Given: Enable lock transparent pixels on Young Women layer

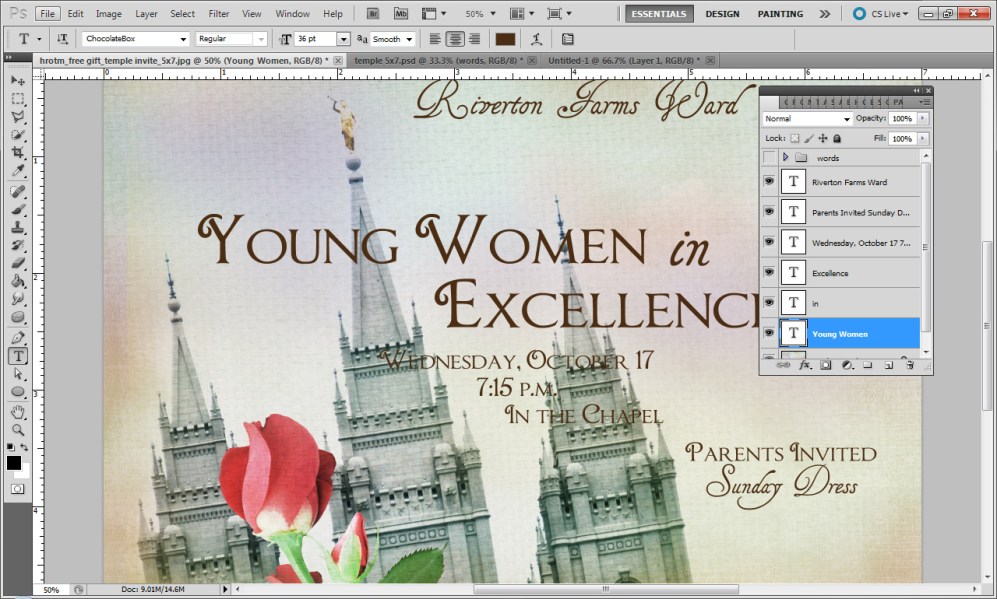Looking at the screenshot, I should 797,138.
